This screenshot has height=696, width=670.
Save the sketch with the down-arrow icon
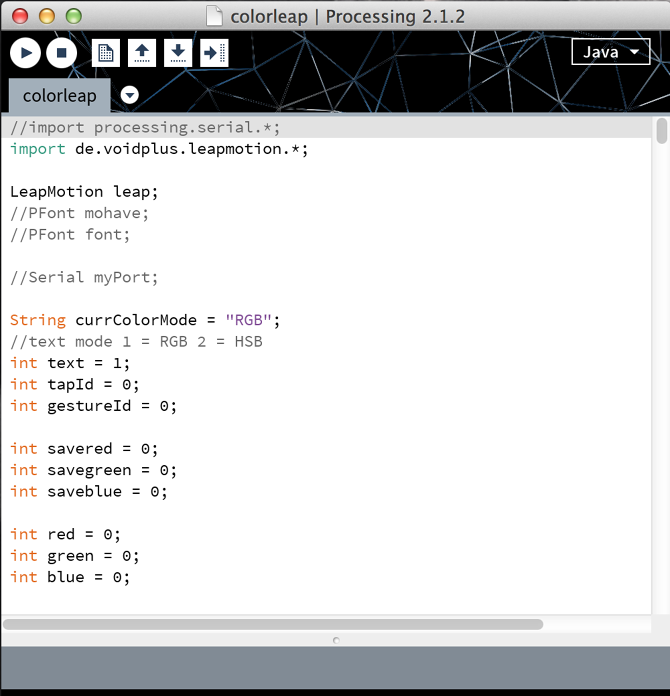[178, 53]
